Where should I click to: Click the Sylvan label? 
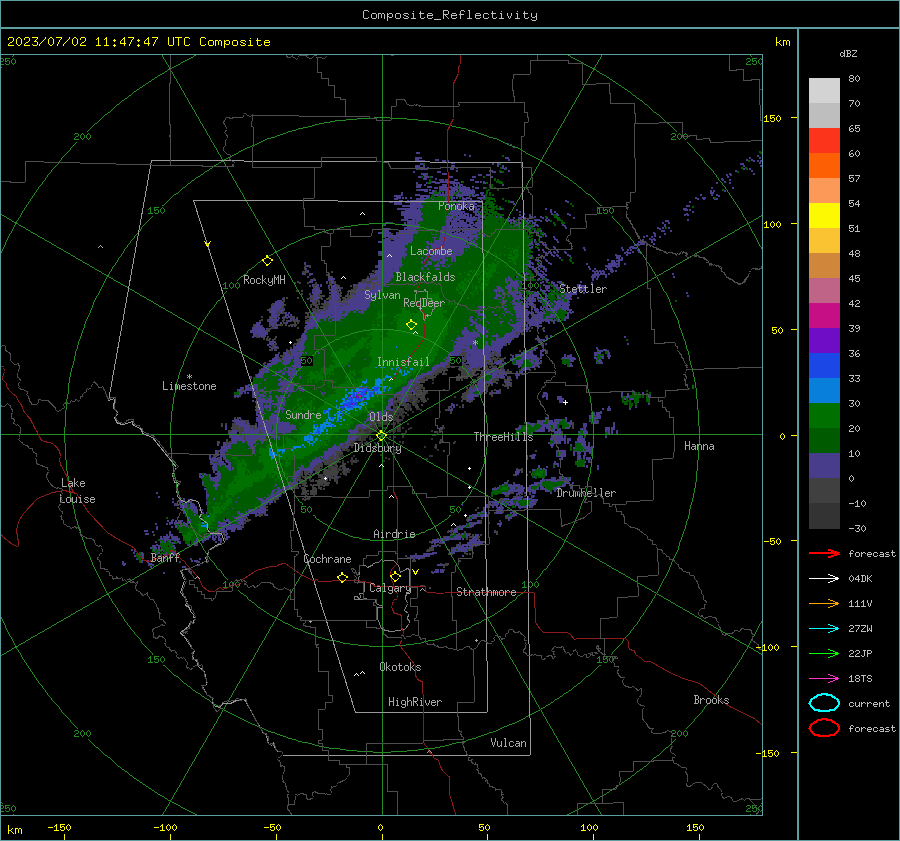coord(382,295)
